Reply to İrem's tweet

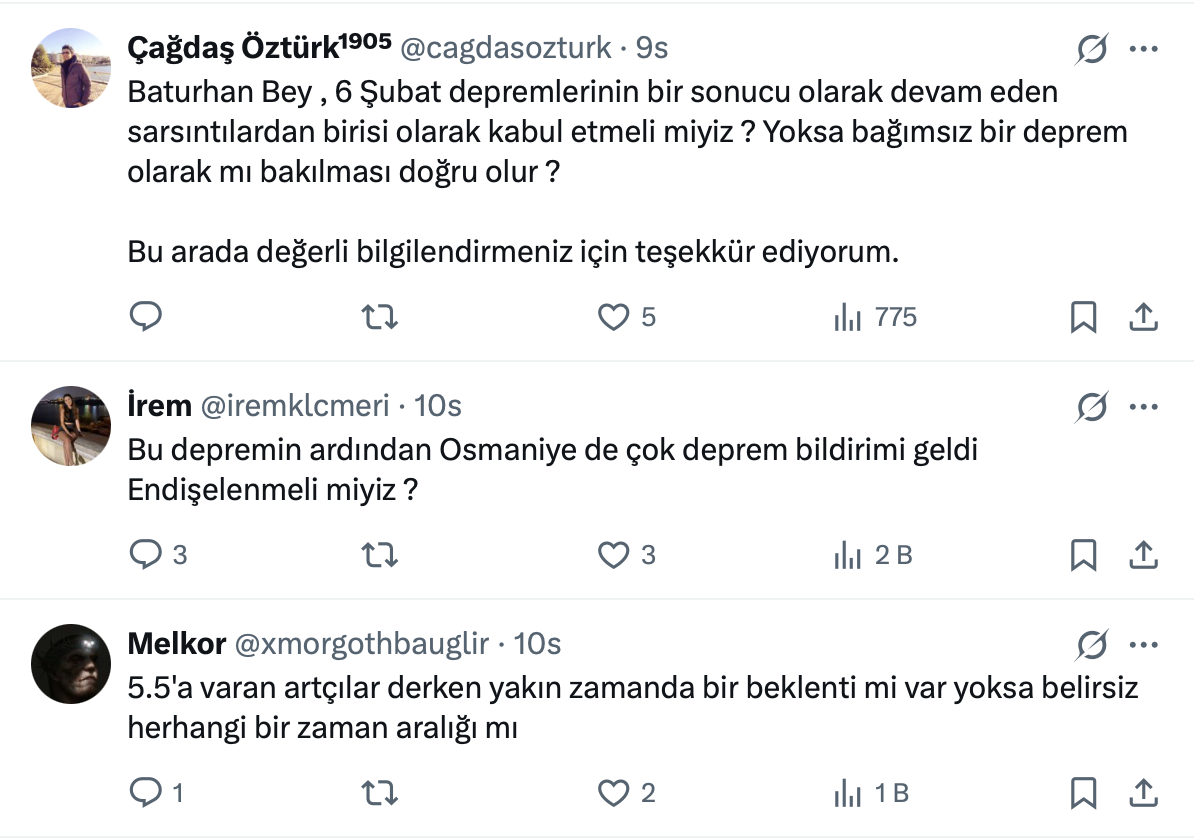146,554
